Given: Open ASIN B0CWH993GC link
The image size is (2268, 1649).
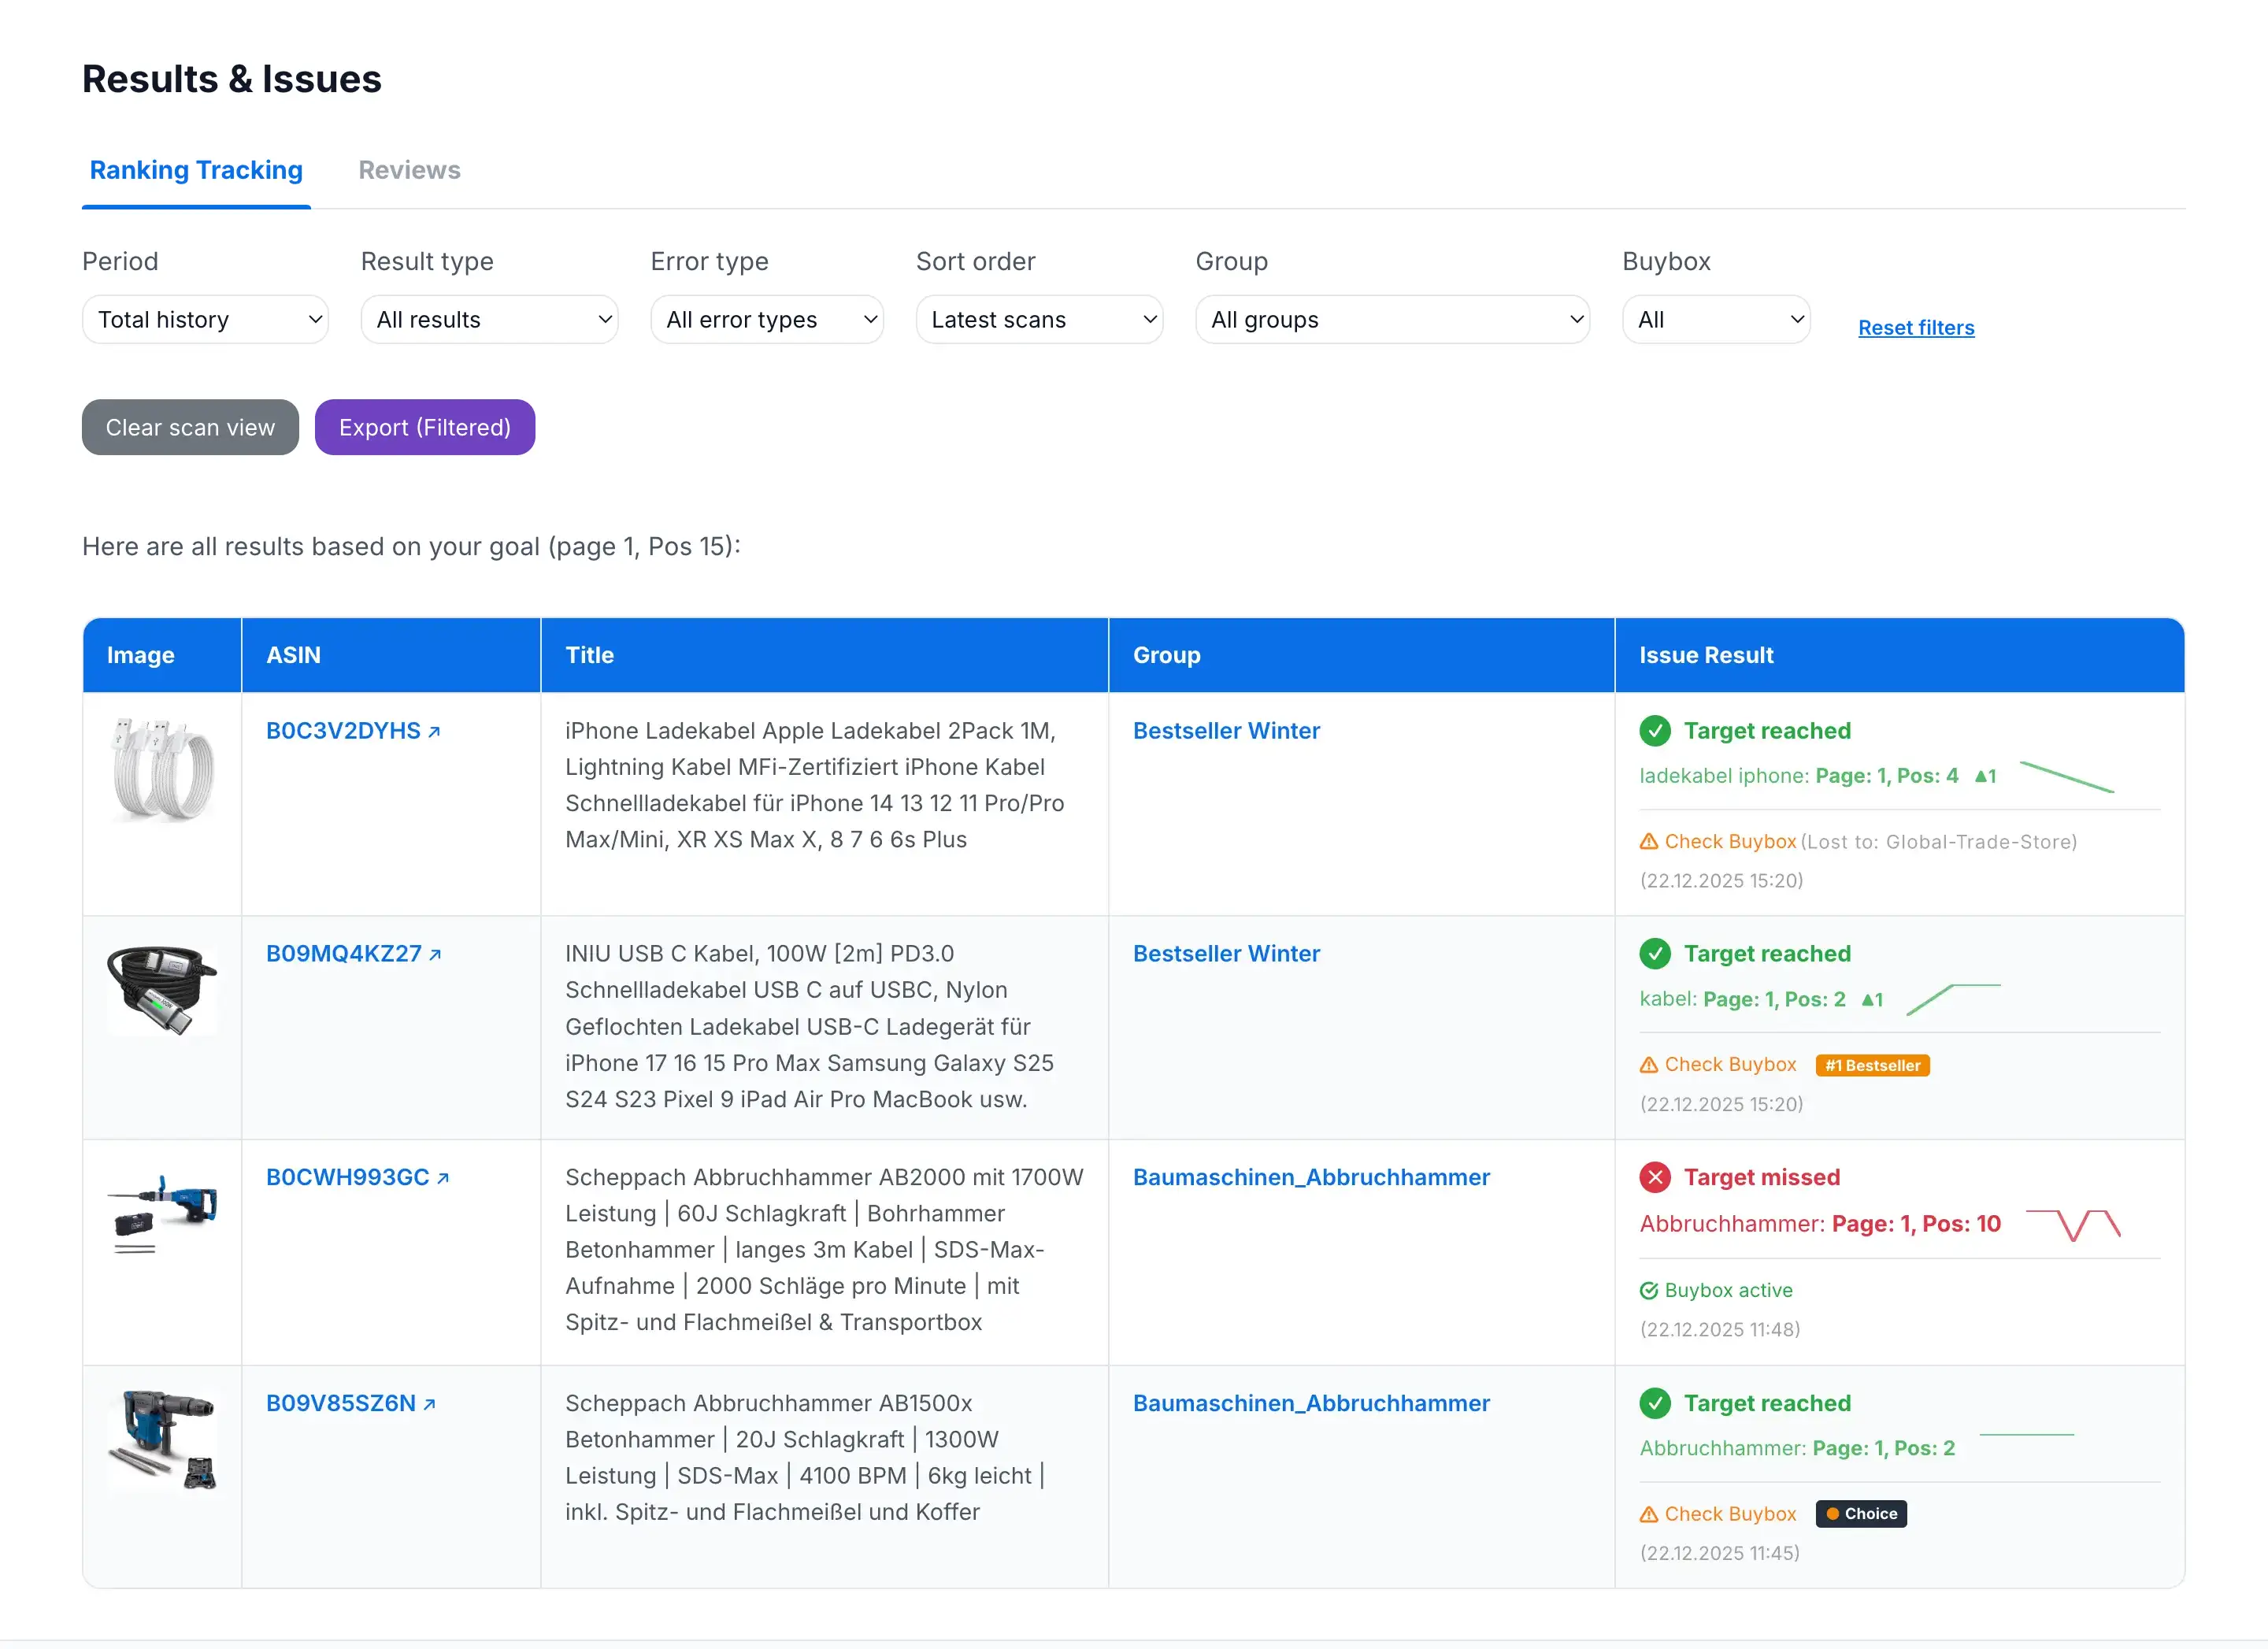Looking at the screenshot, I should pos(347,1177).
